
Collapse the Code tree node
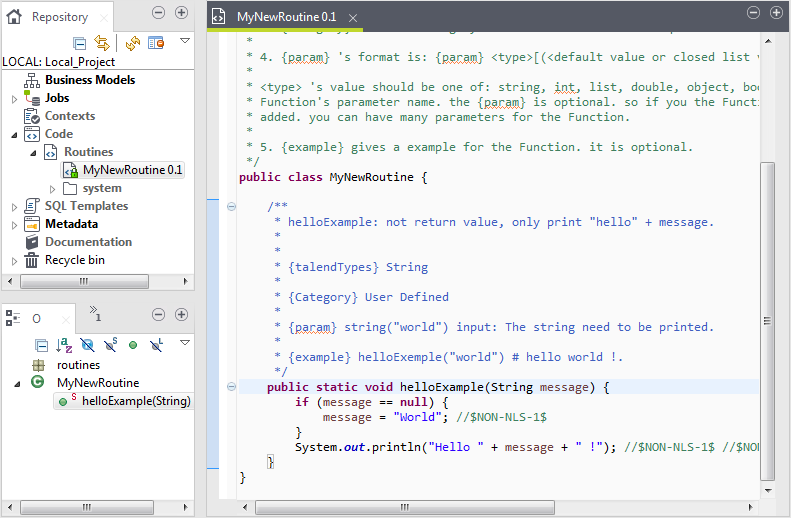[14, 134]
